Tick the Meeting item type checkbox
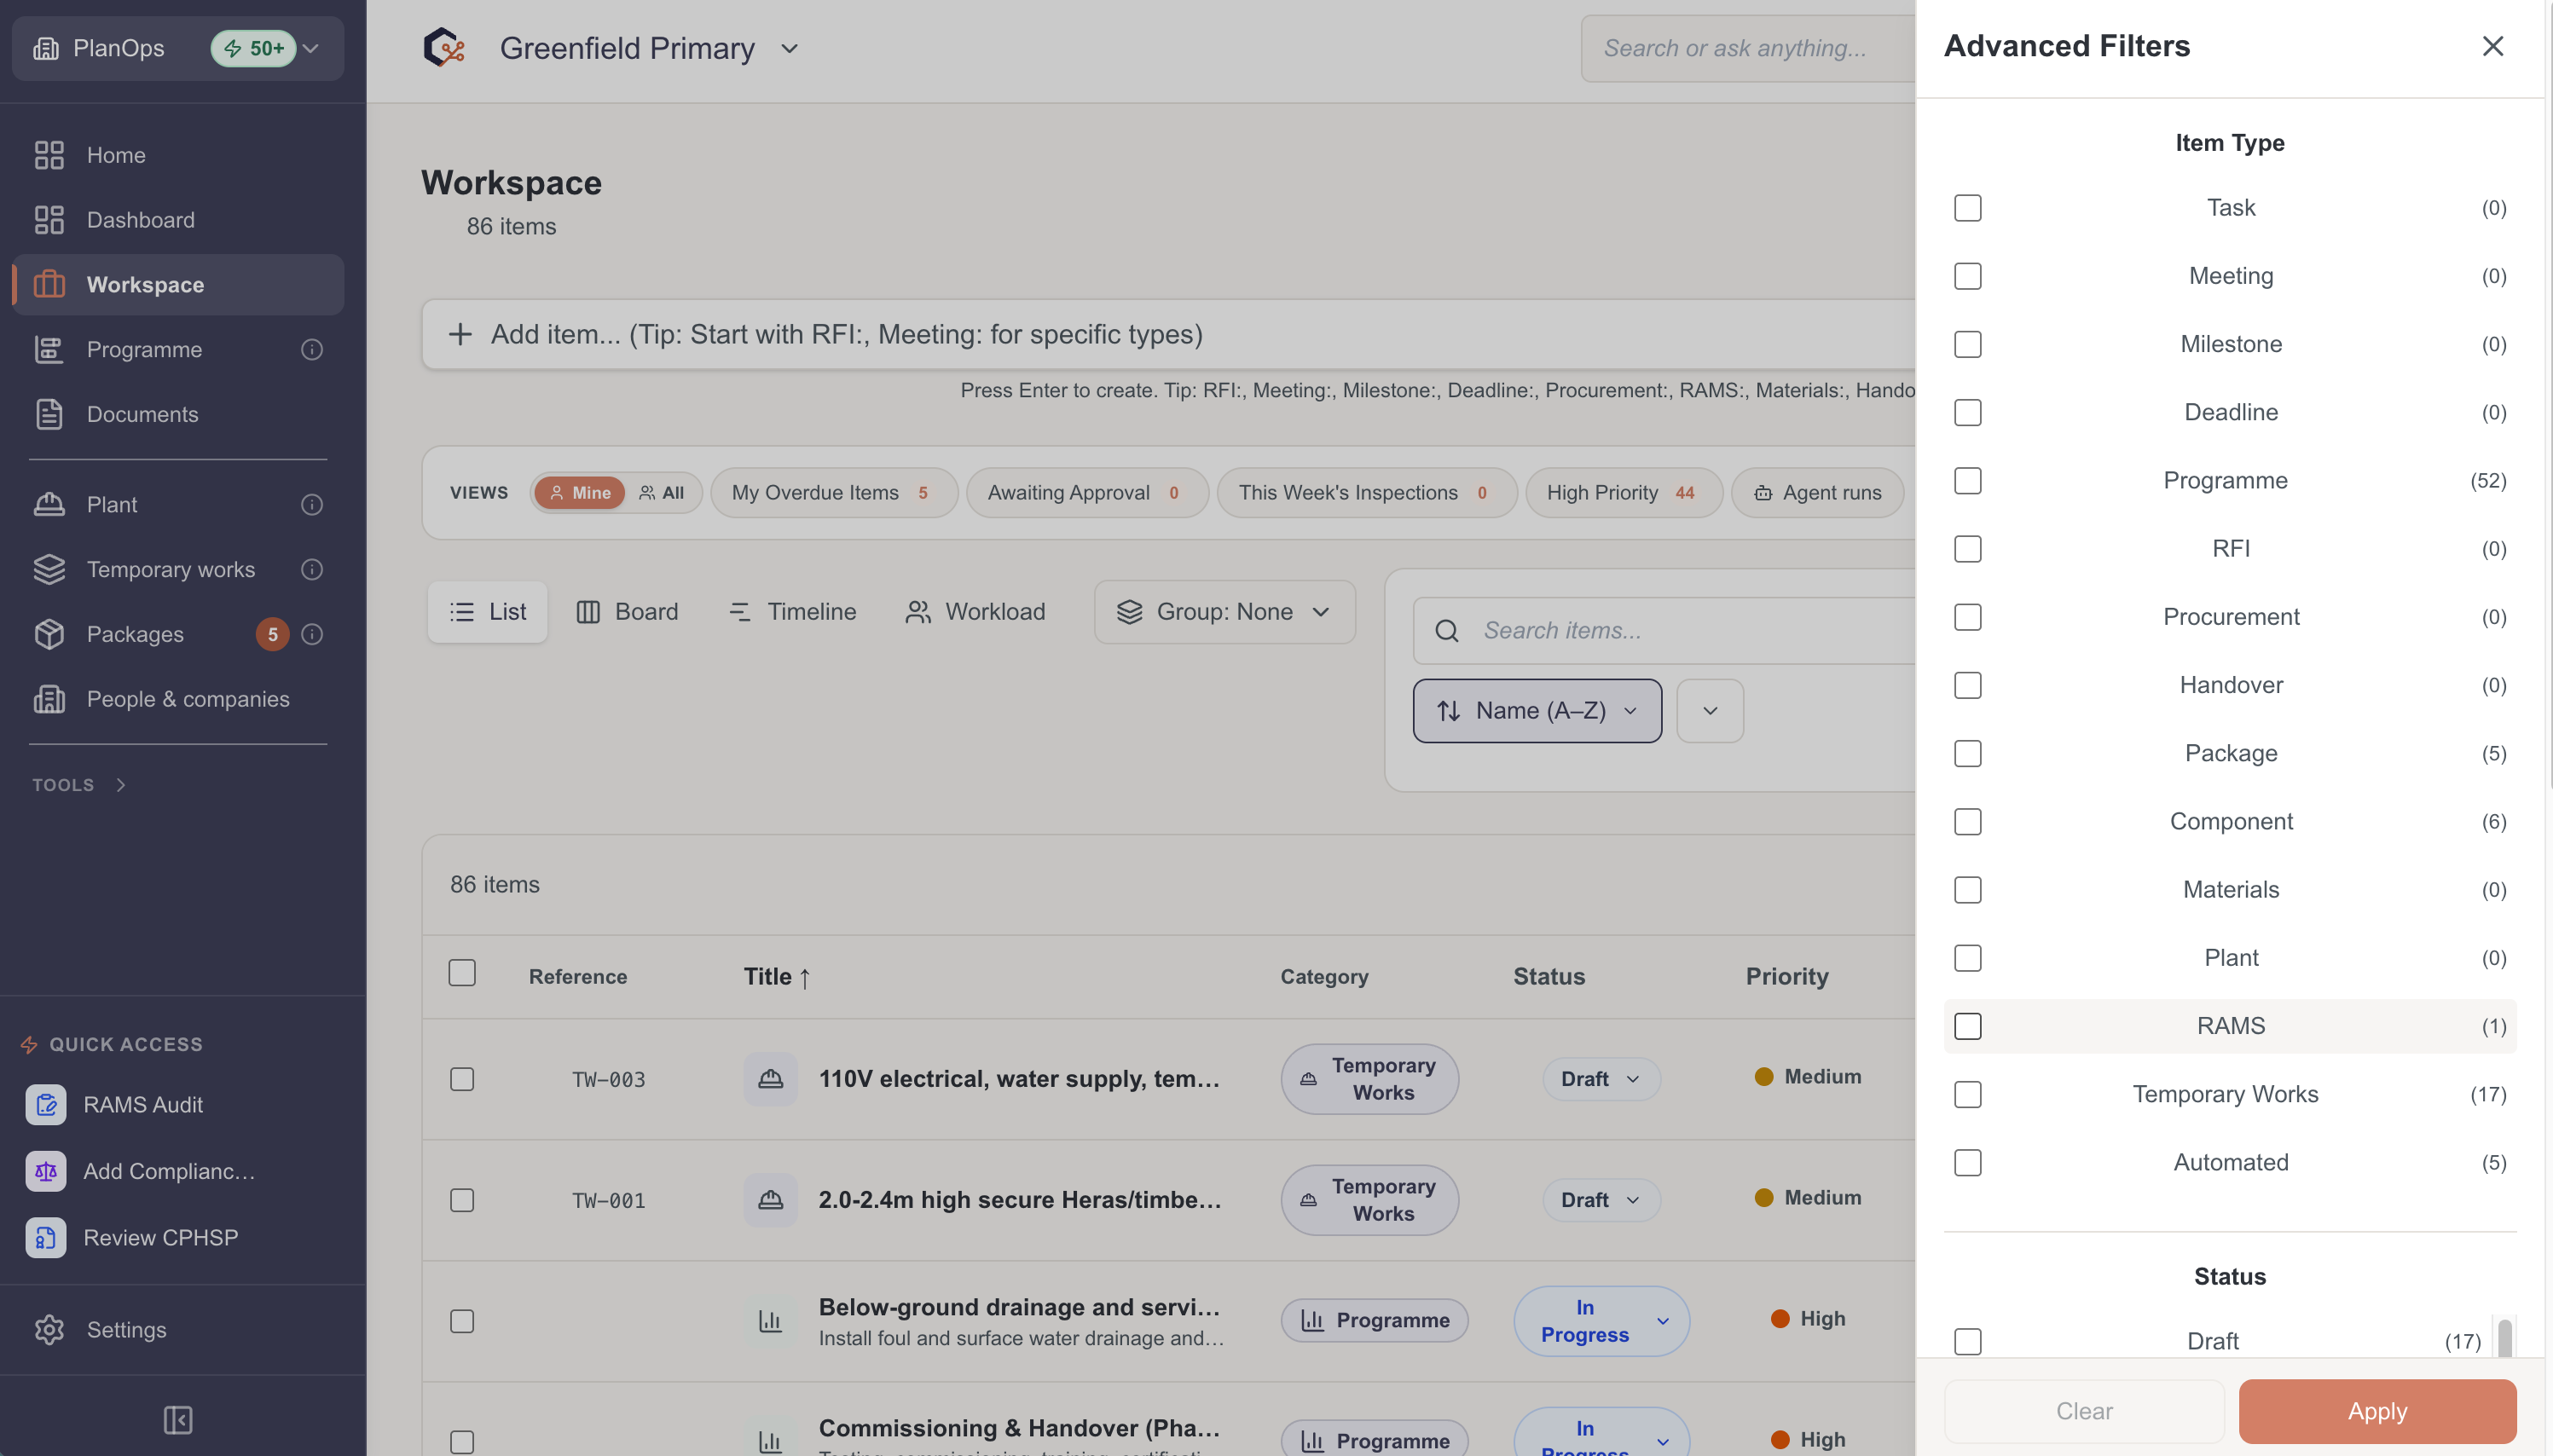 tap(1968, 276)
